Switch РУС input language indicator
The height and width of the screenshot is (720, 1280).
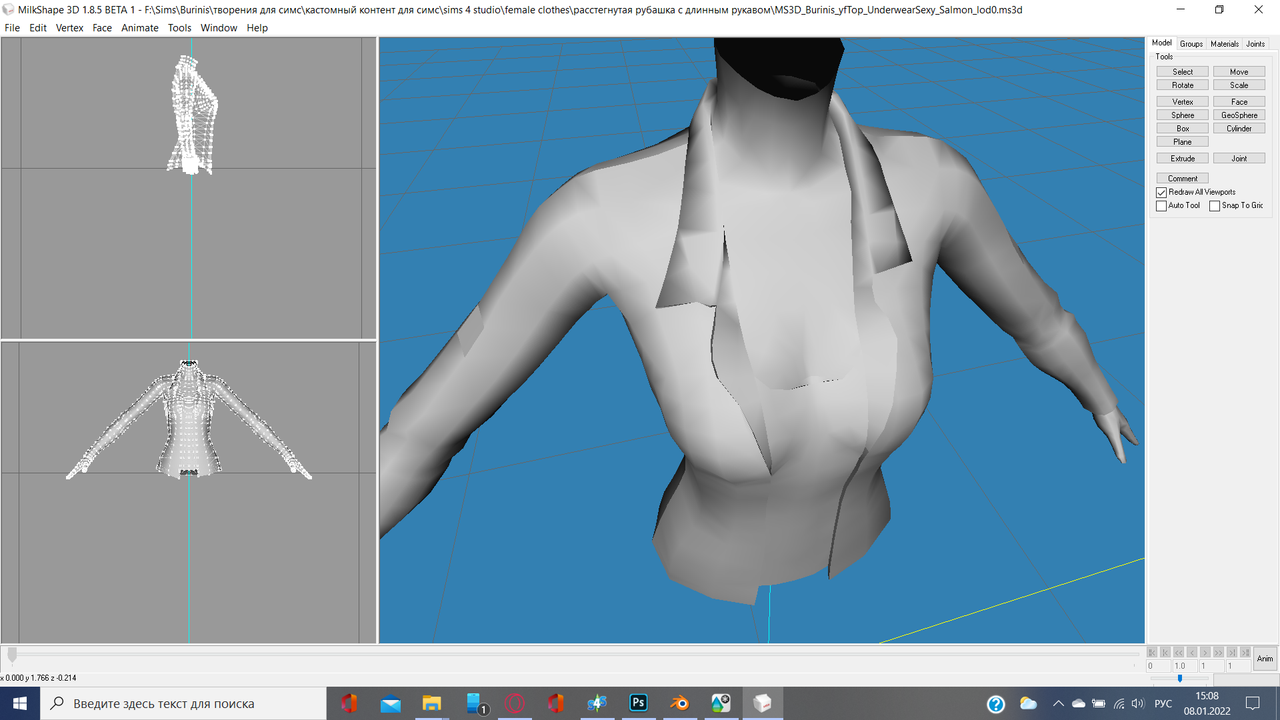click(x=1164, y=704)
